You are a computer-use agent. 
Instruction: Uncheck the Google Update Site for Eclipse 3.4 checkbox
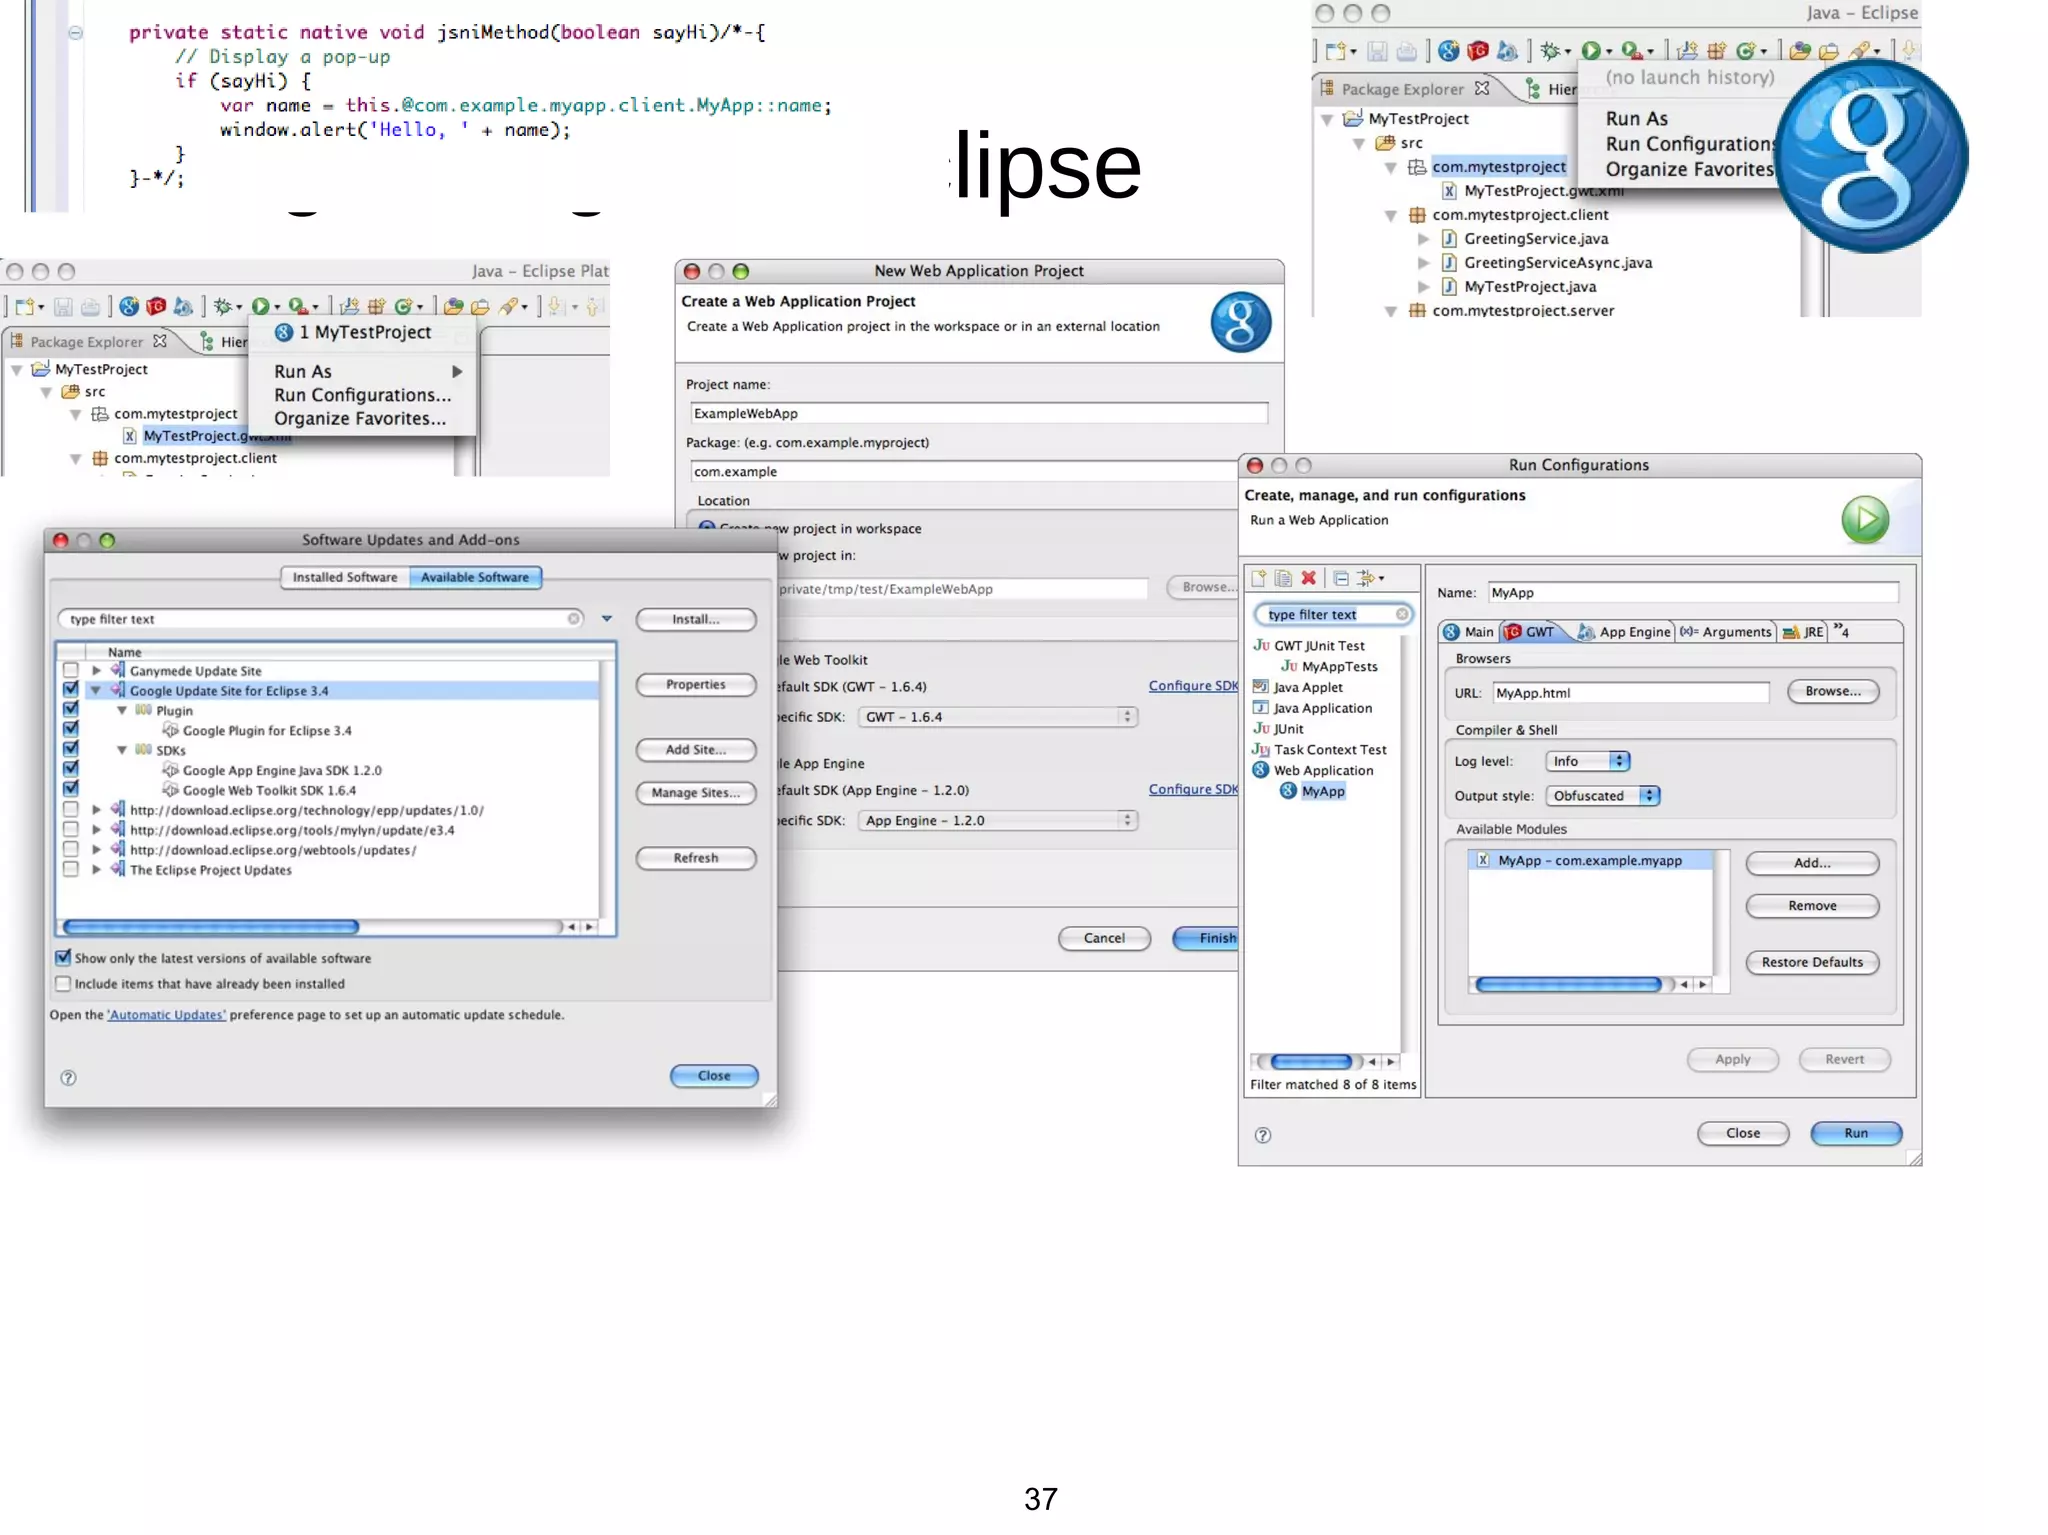pyautogui.click(x=70, y=689)
